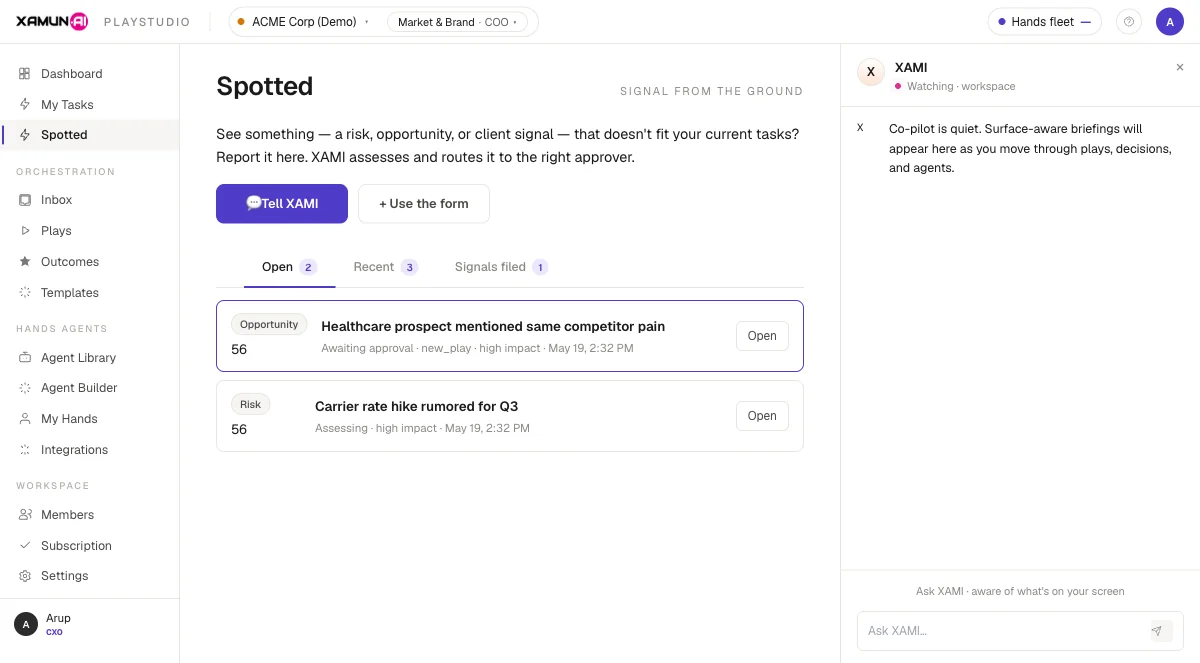The height and width of the screenshot is (663, 1200).
Task: Open Outcomes via star icon
Action: click(25, 262)
